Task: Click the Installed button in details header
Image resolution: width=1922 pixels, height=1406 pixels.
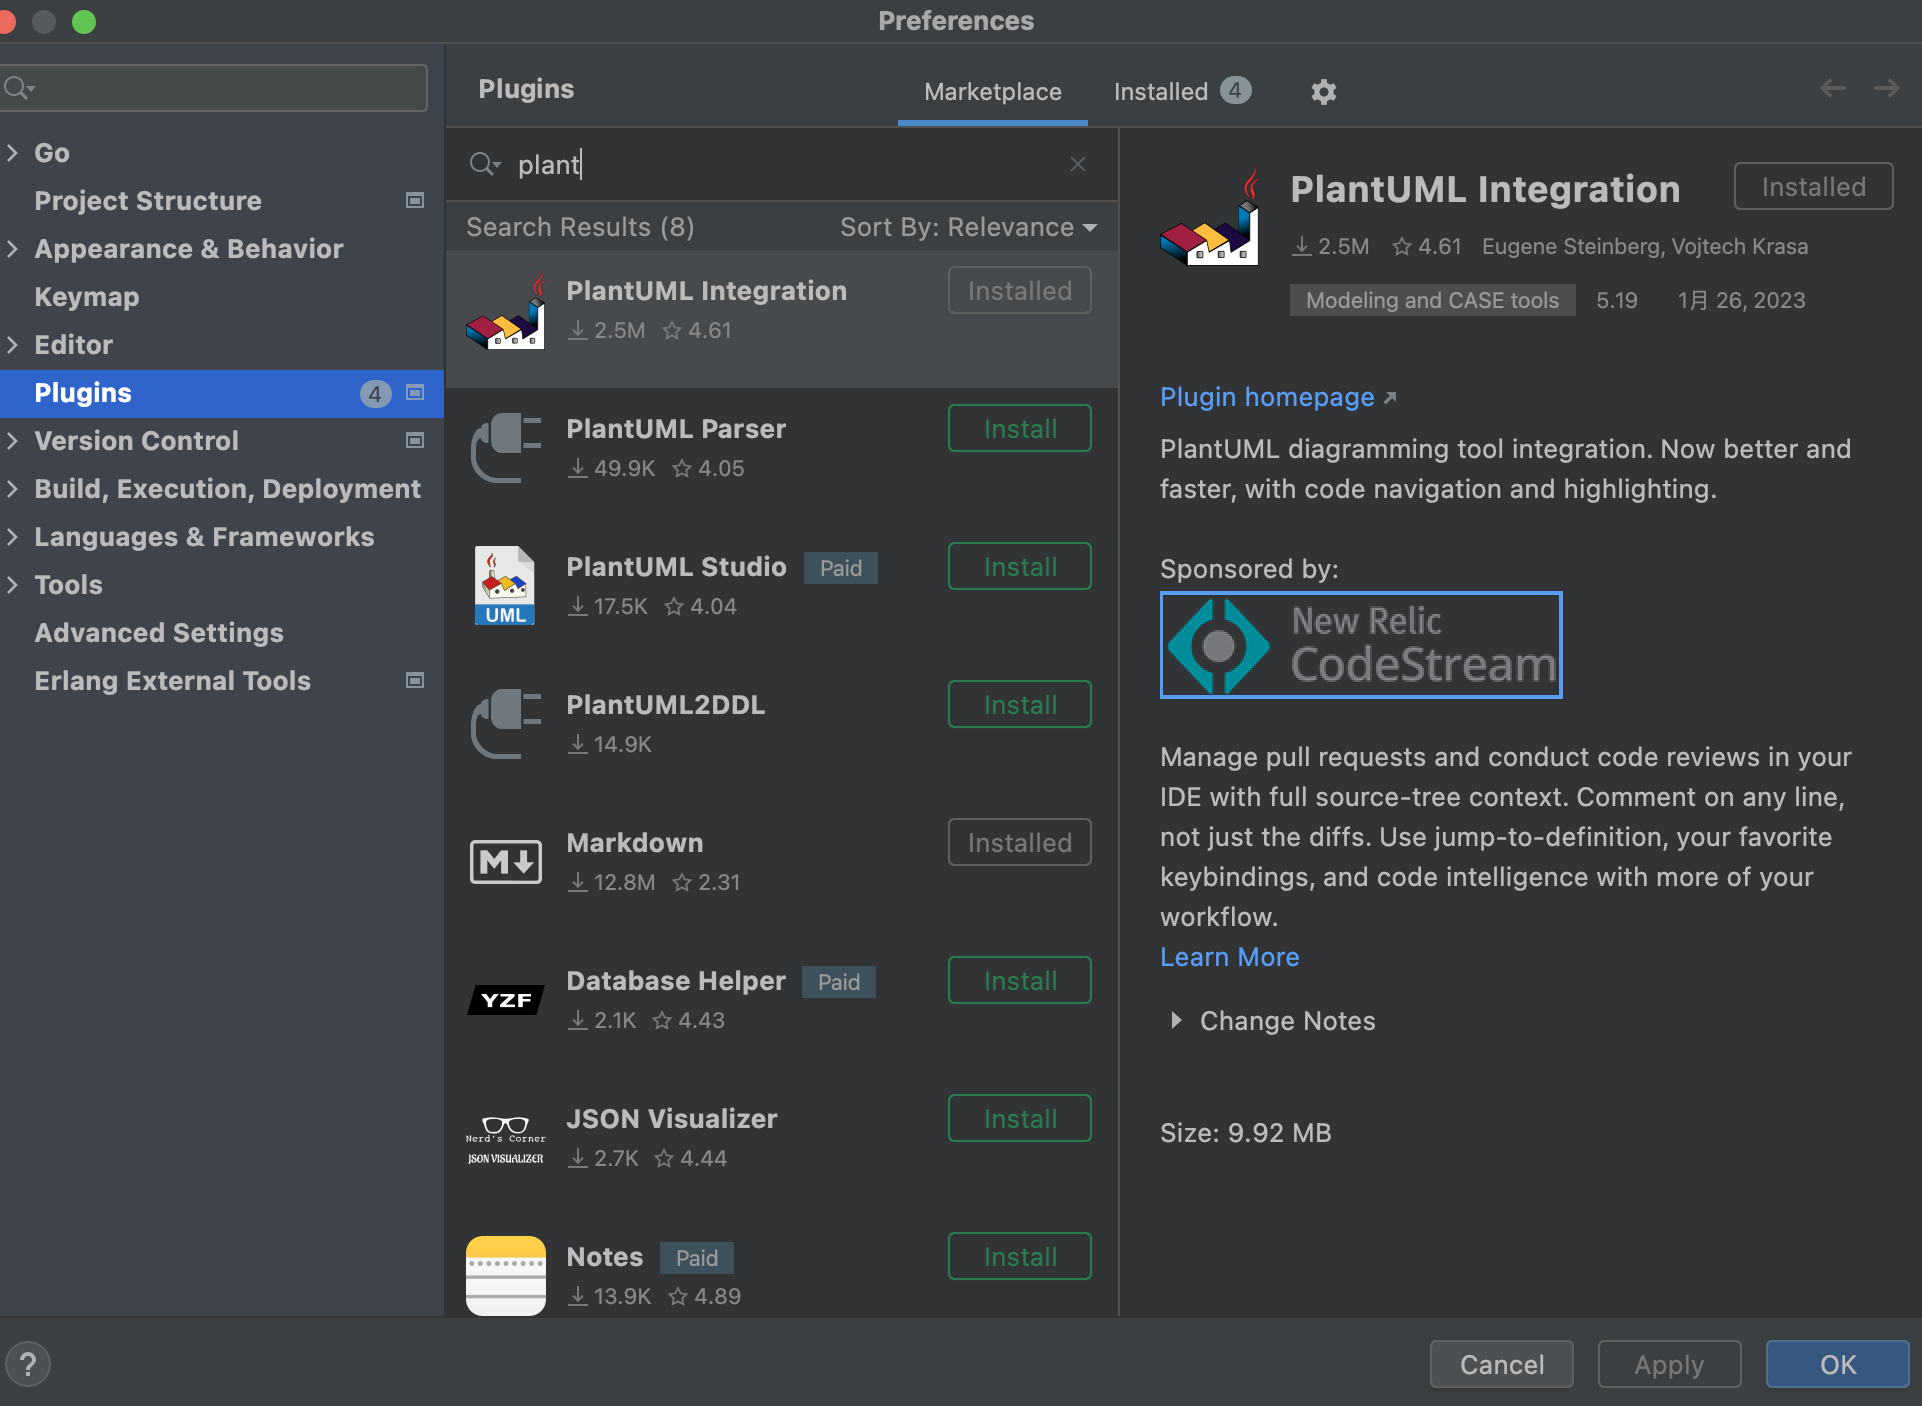Action: (x=1813, y=186)
